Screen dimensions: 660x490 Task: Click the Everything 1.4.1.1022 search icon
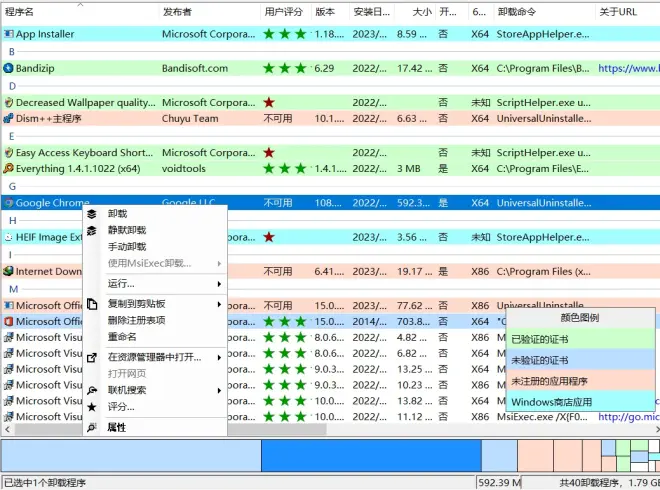point(8,169)
